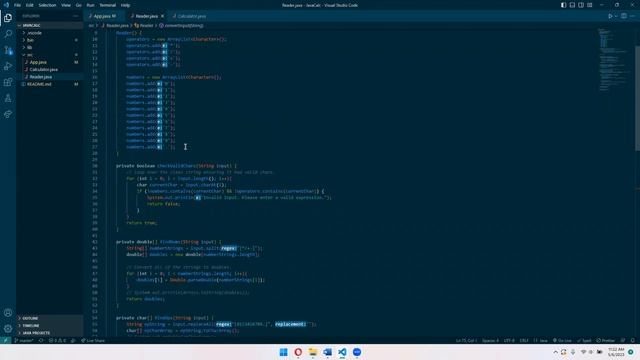This screenshot has width=640, height=360.
Task: Open the run dropdown arrow beside Run button
Action: click(x=616, y=16)
